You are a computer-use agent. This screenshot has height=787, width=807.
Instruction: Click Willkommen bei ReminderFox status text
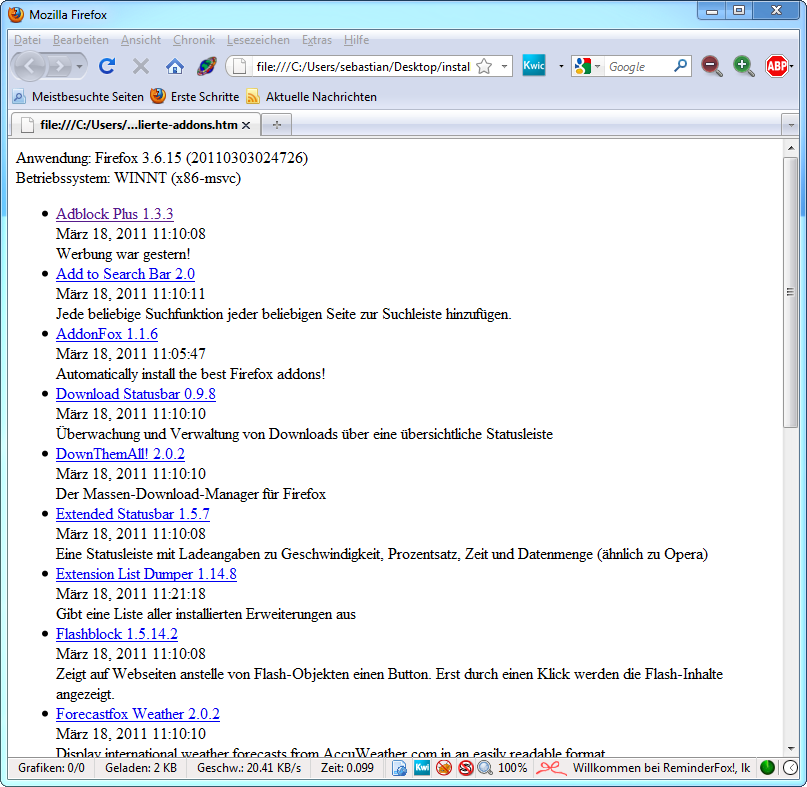(x=662, y=768)
